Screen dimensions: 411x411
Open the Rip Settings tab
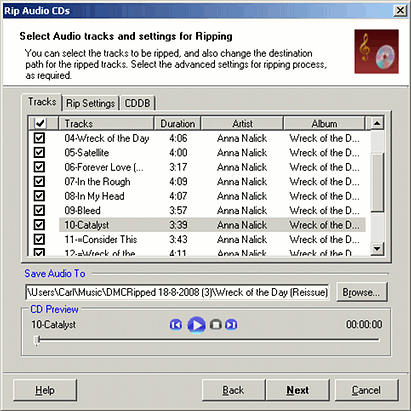tap(91, 103)
